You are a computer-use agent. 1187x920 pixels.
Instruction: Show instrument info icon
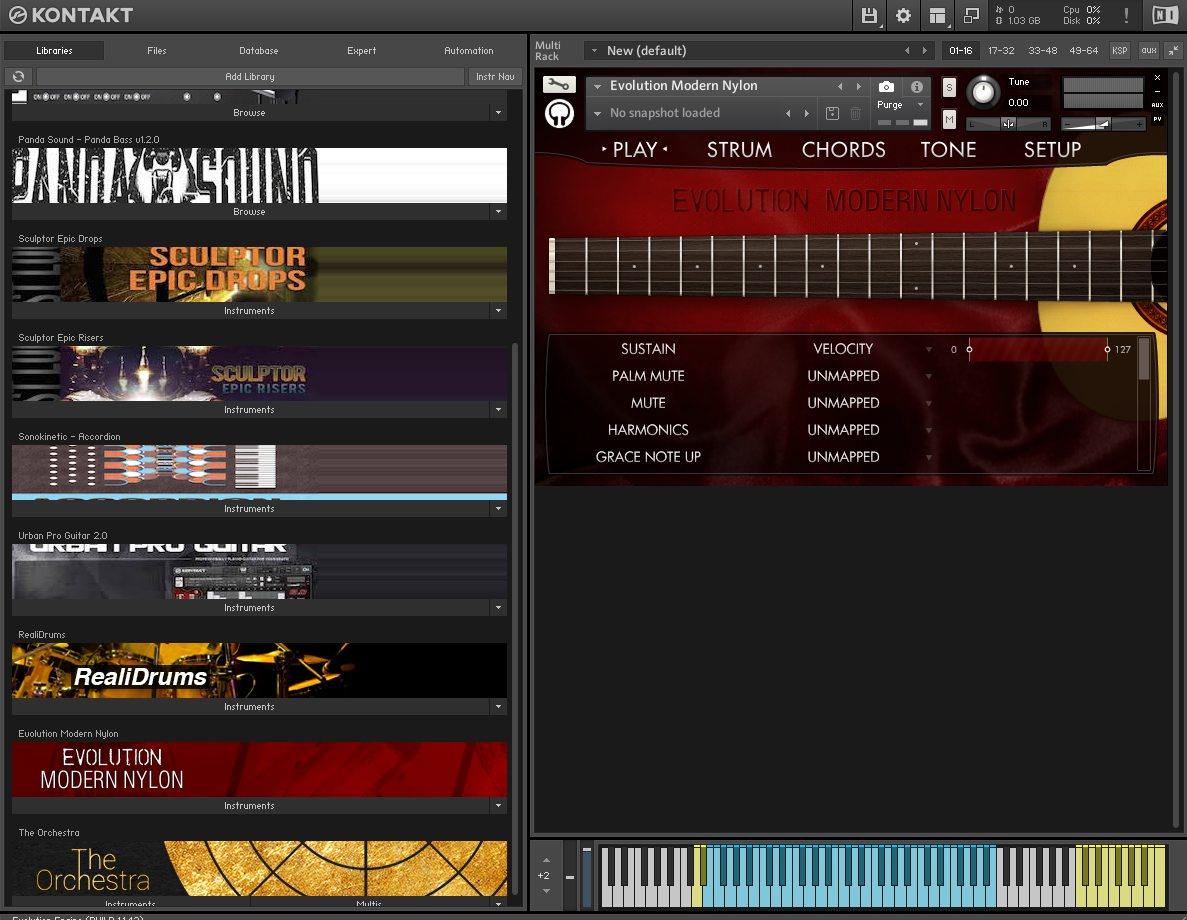(x=917, y=86)
